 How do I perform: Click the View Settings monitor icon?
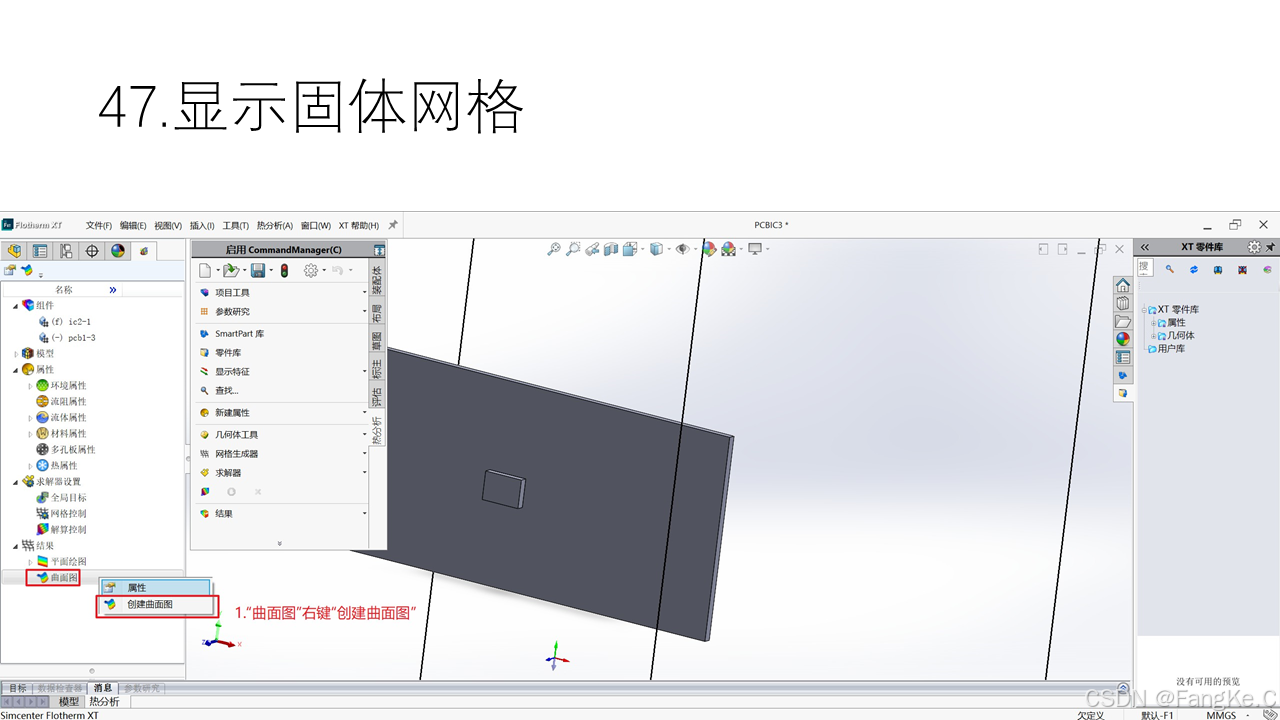coord(755,249)
